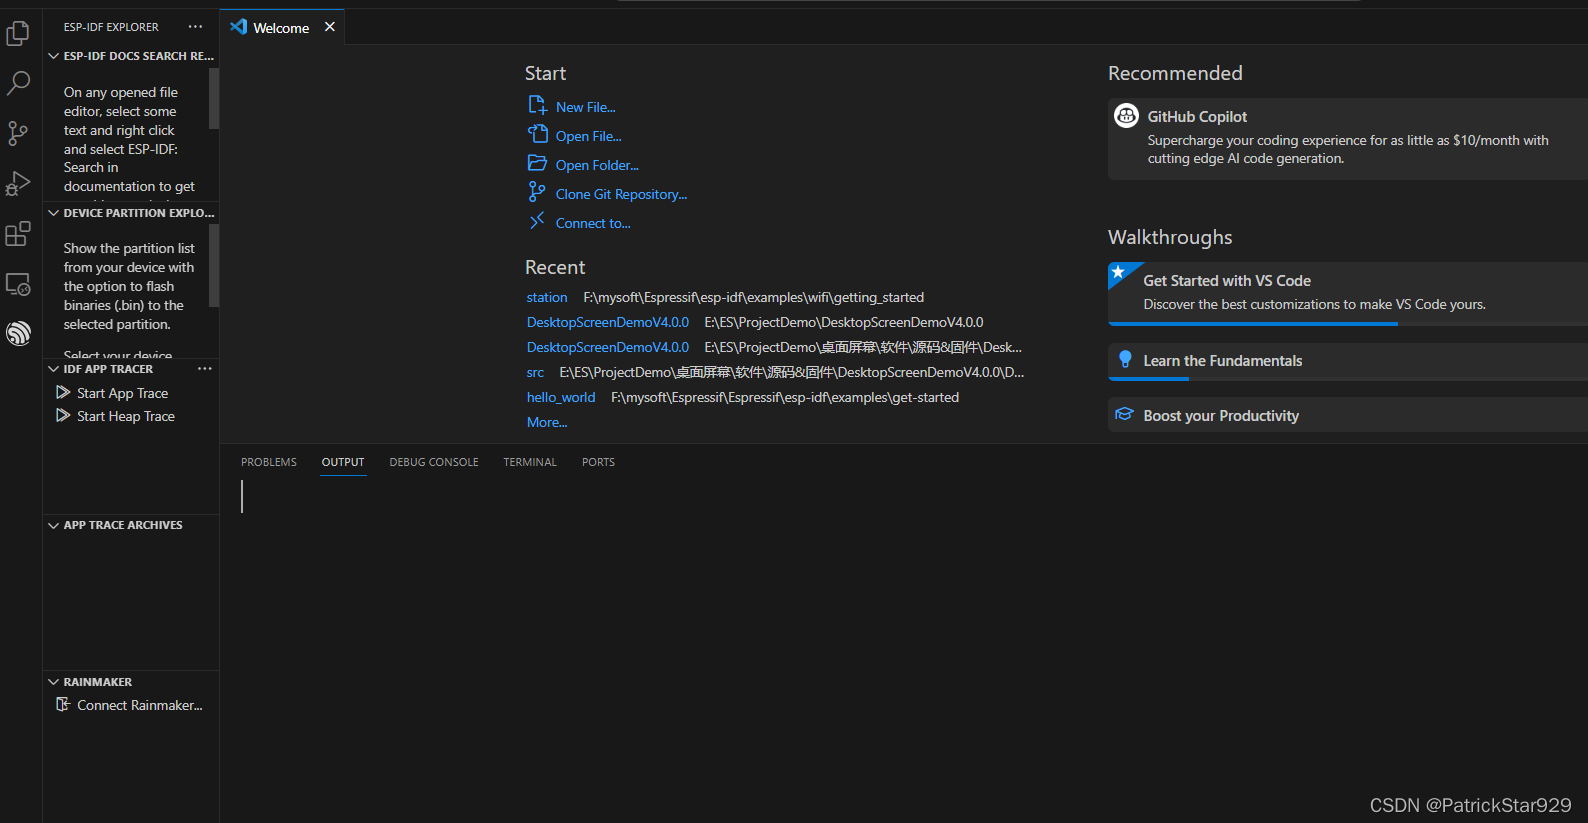Open the Explorer view in activity bar
Screen dimensions: 1588x823
18,34
